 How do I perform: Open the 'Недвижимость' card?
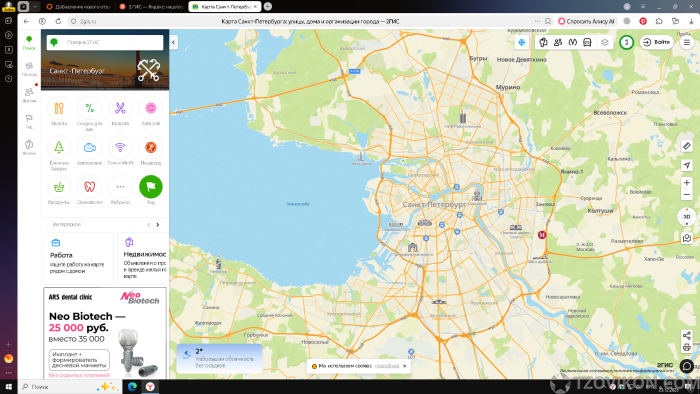(x=143, y=258)
